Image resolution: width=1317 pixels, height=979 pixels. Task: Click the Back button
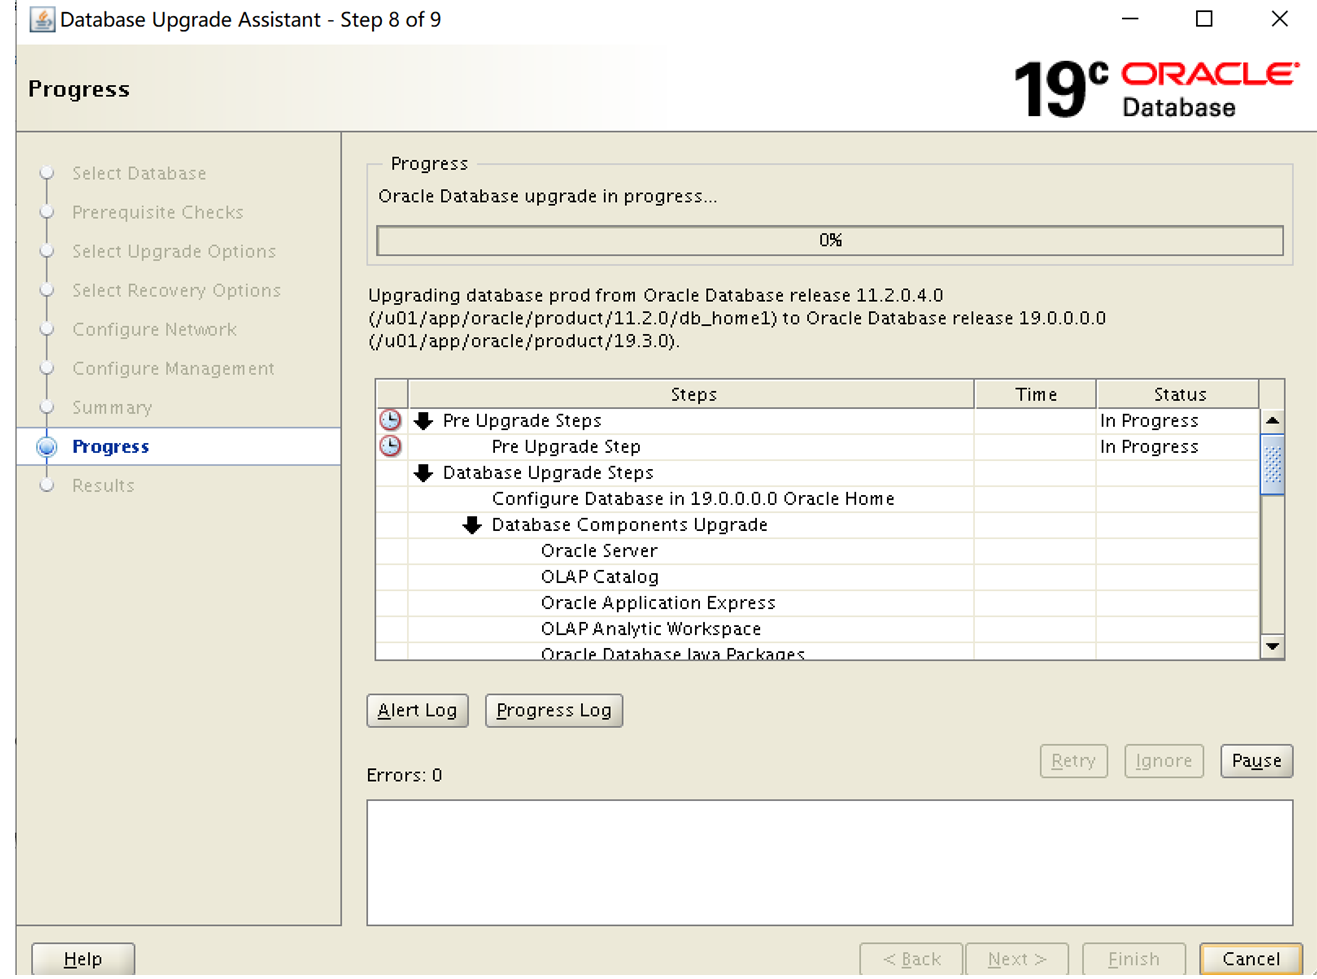pyautogui.click(x=911, y=959)
